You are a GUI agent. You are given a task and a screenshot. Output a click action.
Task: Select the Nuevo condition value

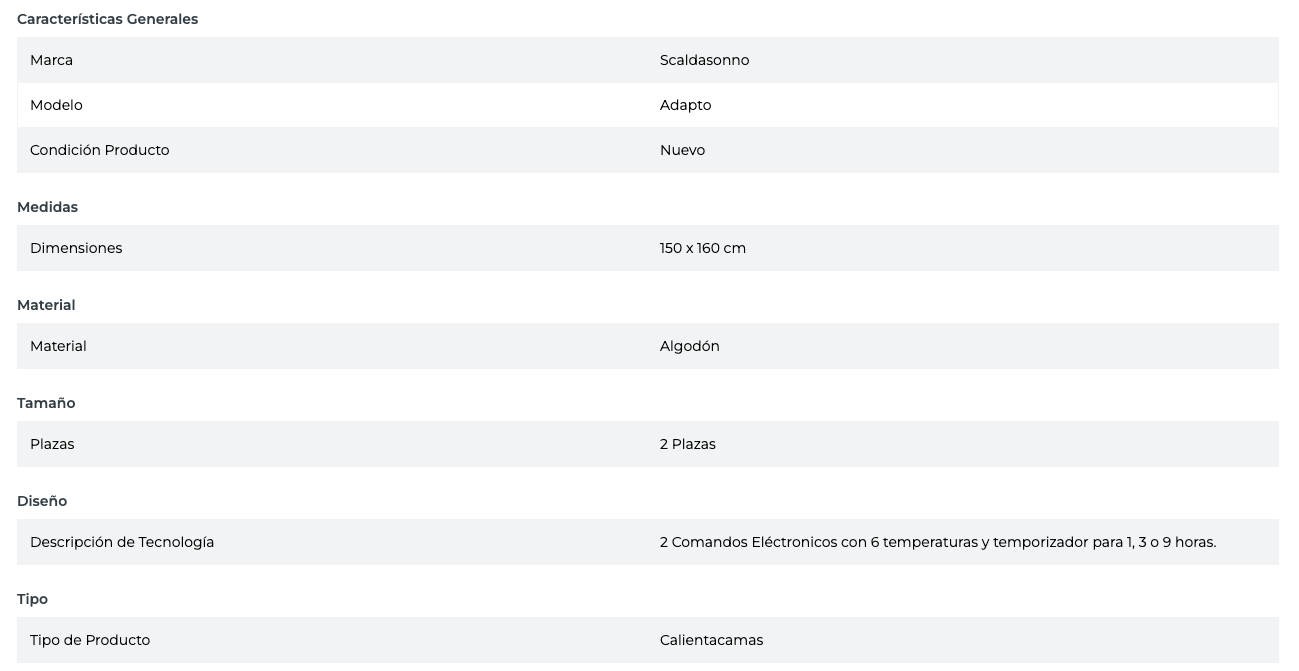pyautogui.click(x=682, y=150)
